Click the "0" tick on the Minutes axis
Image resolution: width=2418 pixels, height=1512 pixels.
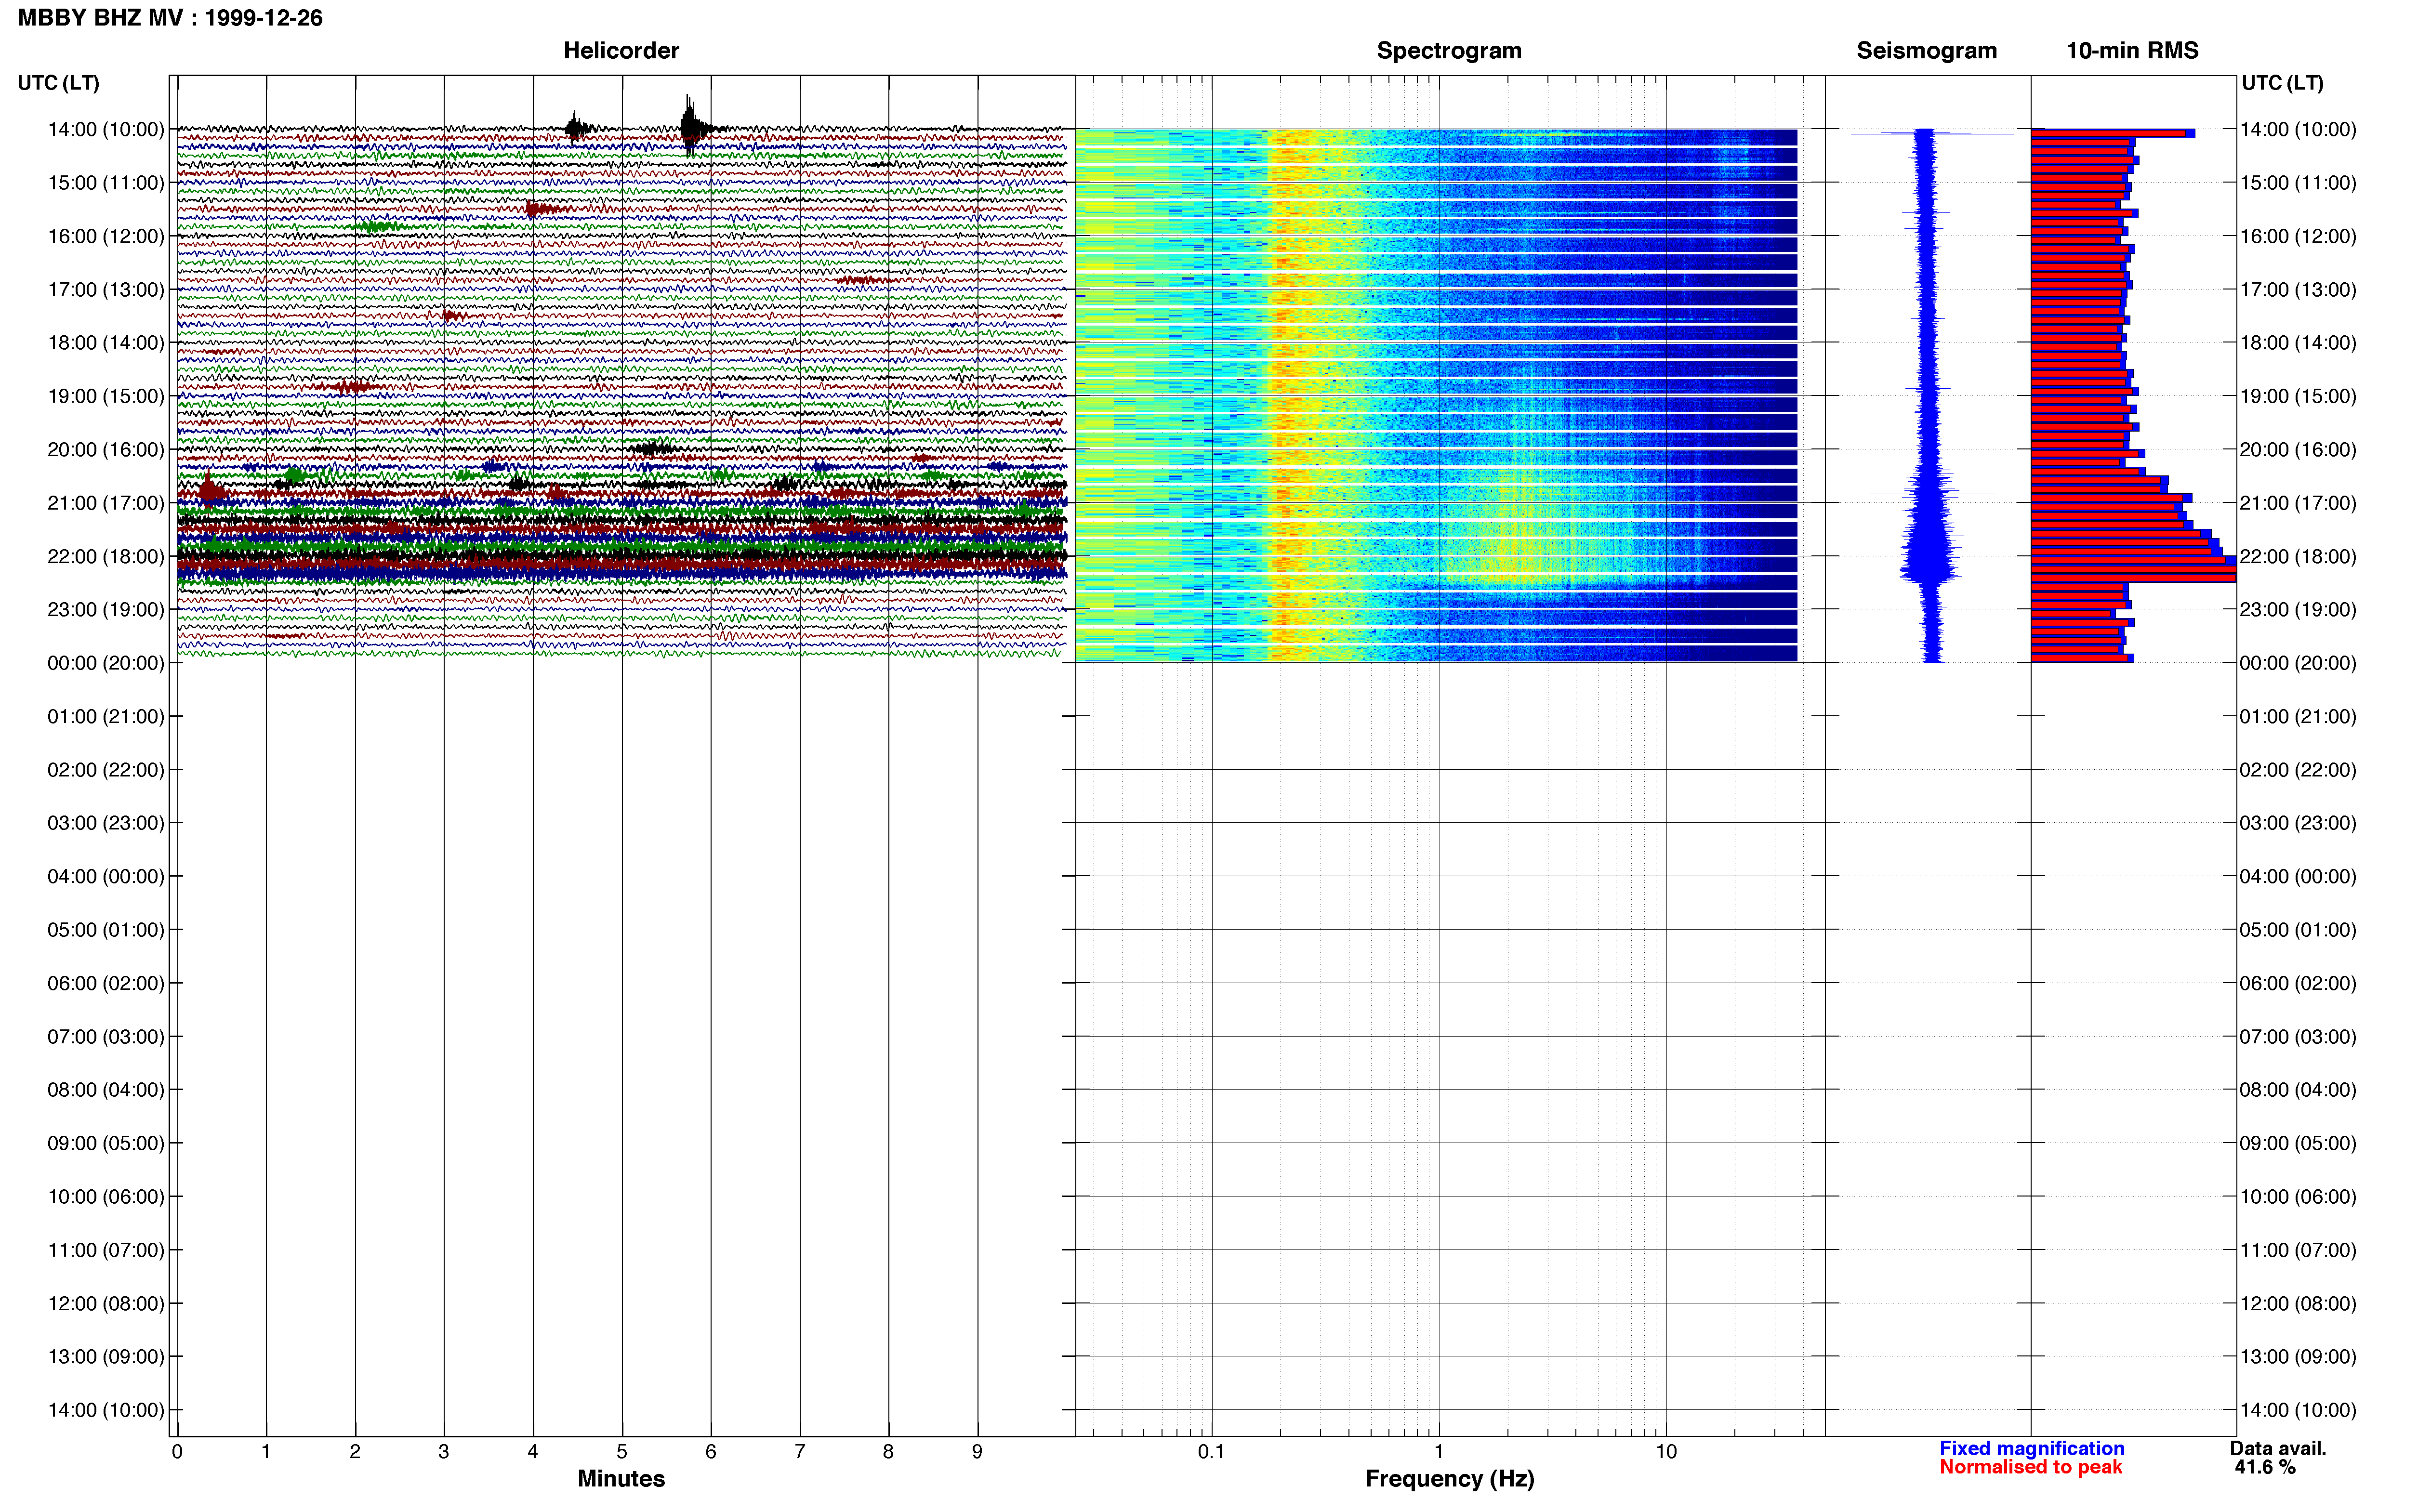tap(177, 1451)
